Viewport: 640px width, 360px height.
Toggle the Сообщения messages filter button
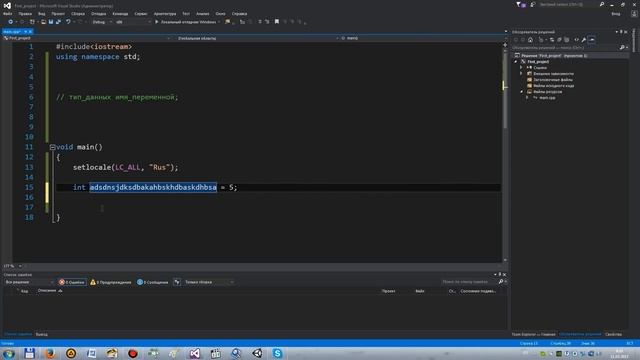pos(153,282)
